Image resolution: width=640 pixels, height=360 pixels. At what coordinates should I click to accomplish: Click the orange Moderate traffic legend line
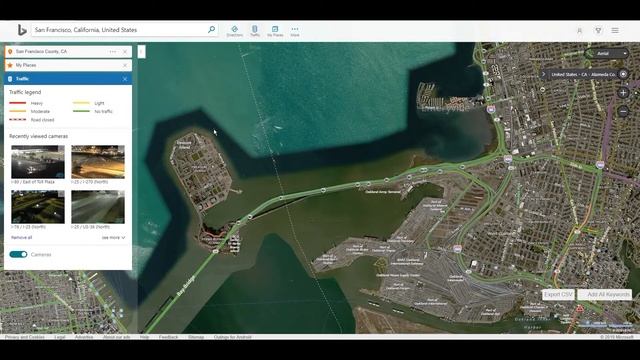point(18,111)
